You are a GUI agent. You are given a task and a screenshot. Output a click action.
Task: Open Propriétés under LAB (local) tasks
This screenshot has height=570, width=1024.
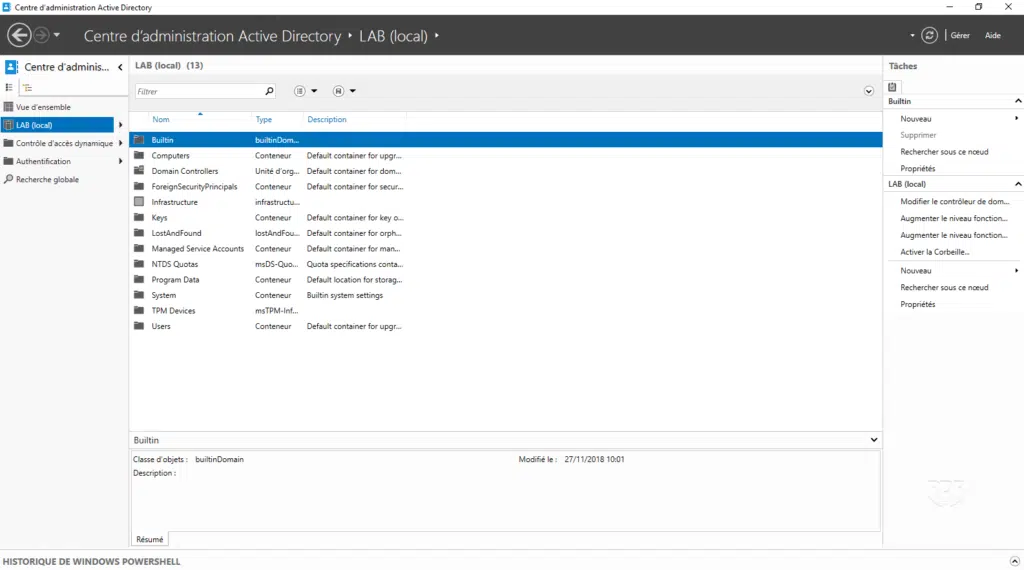coord(918,304)
